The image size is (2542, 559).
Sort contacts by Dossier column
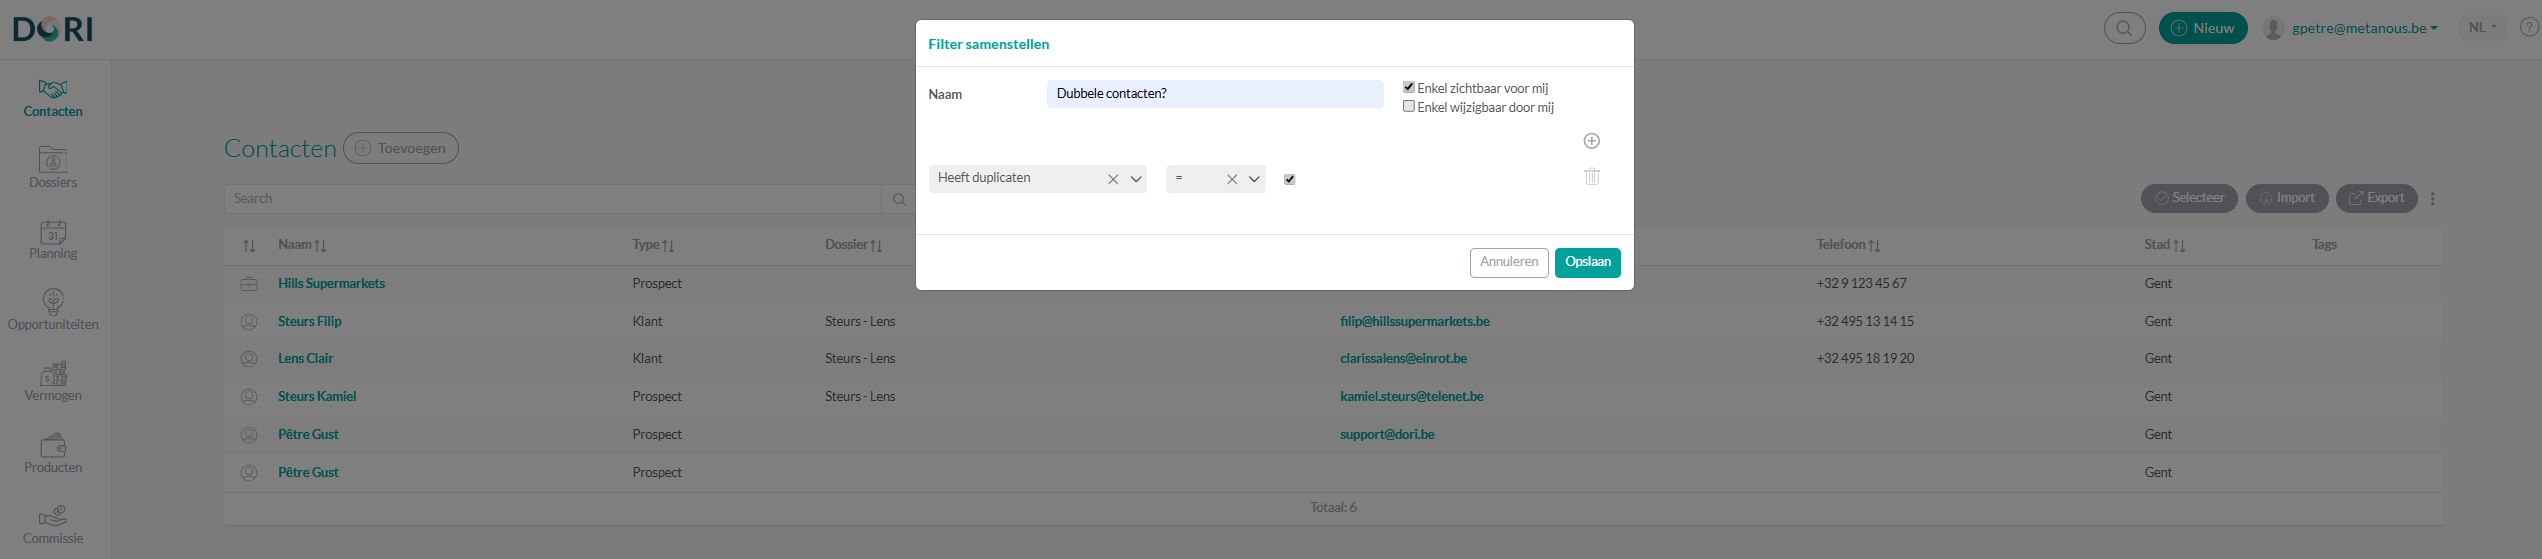[853, 245]
